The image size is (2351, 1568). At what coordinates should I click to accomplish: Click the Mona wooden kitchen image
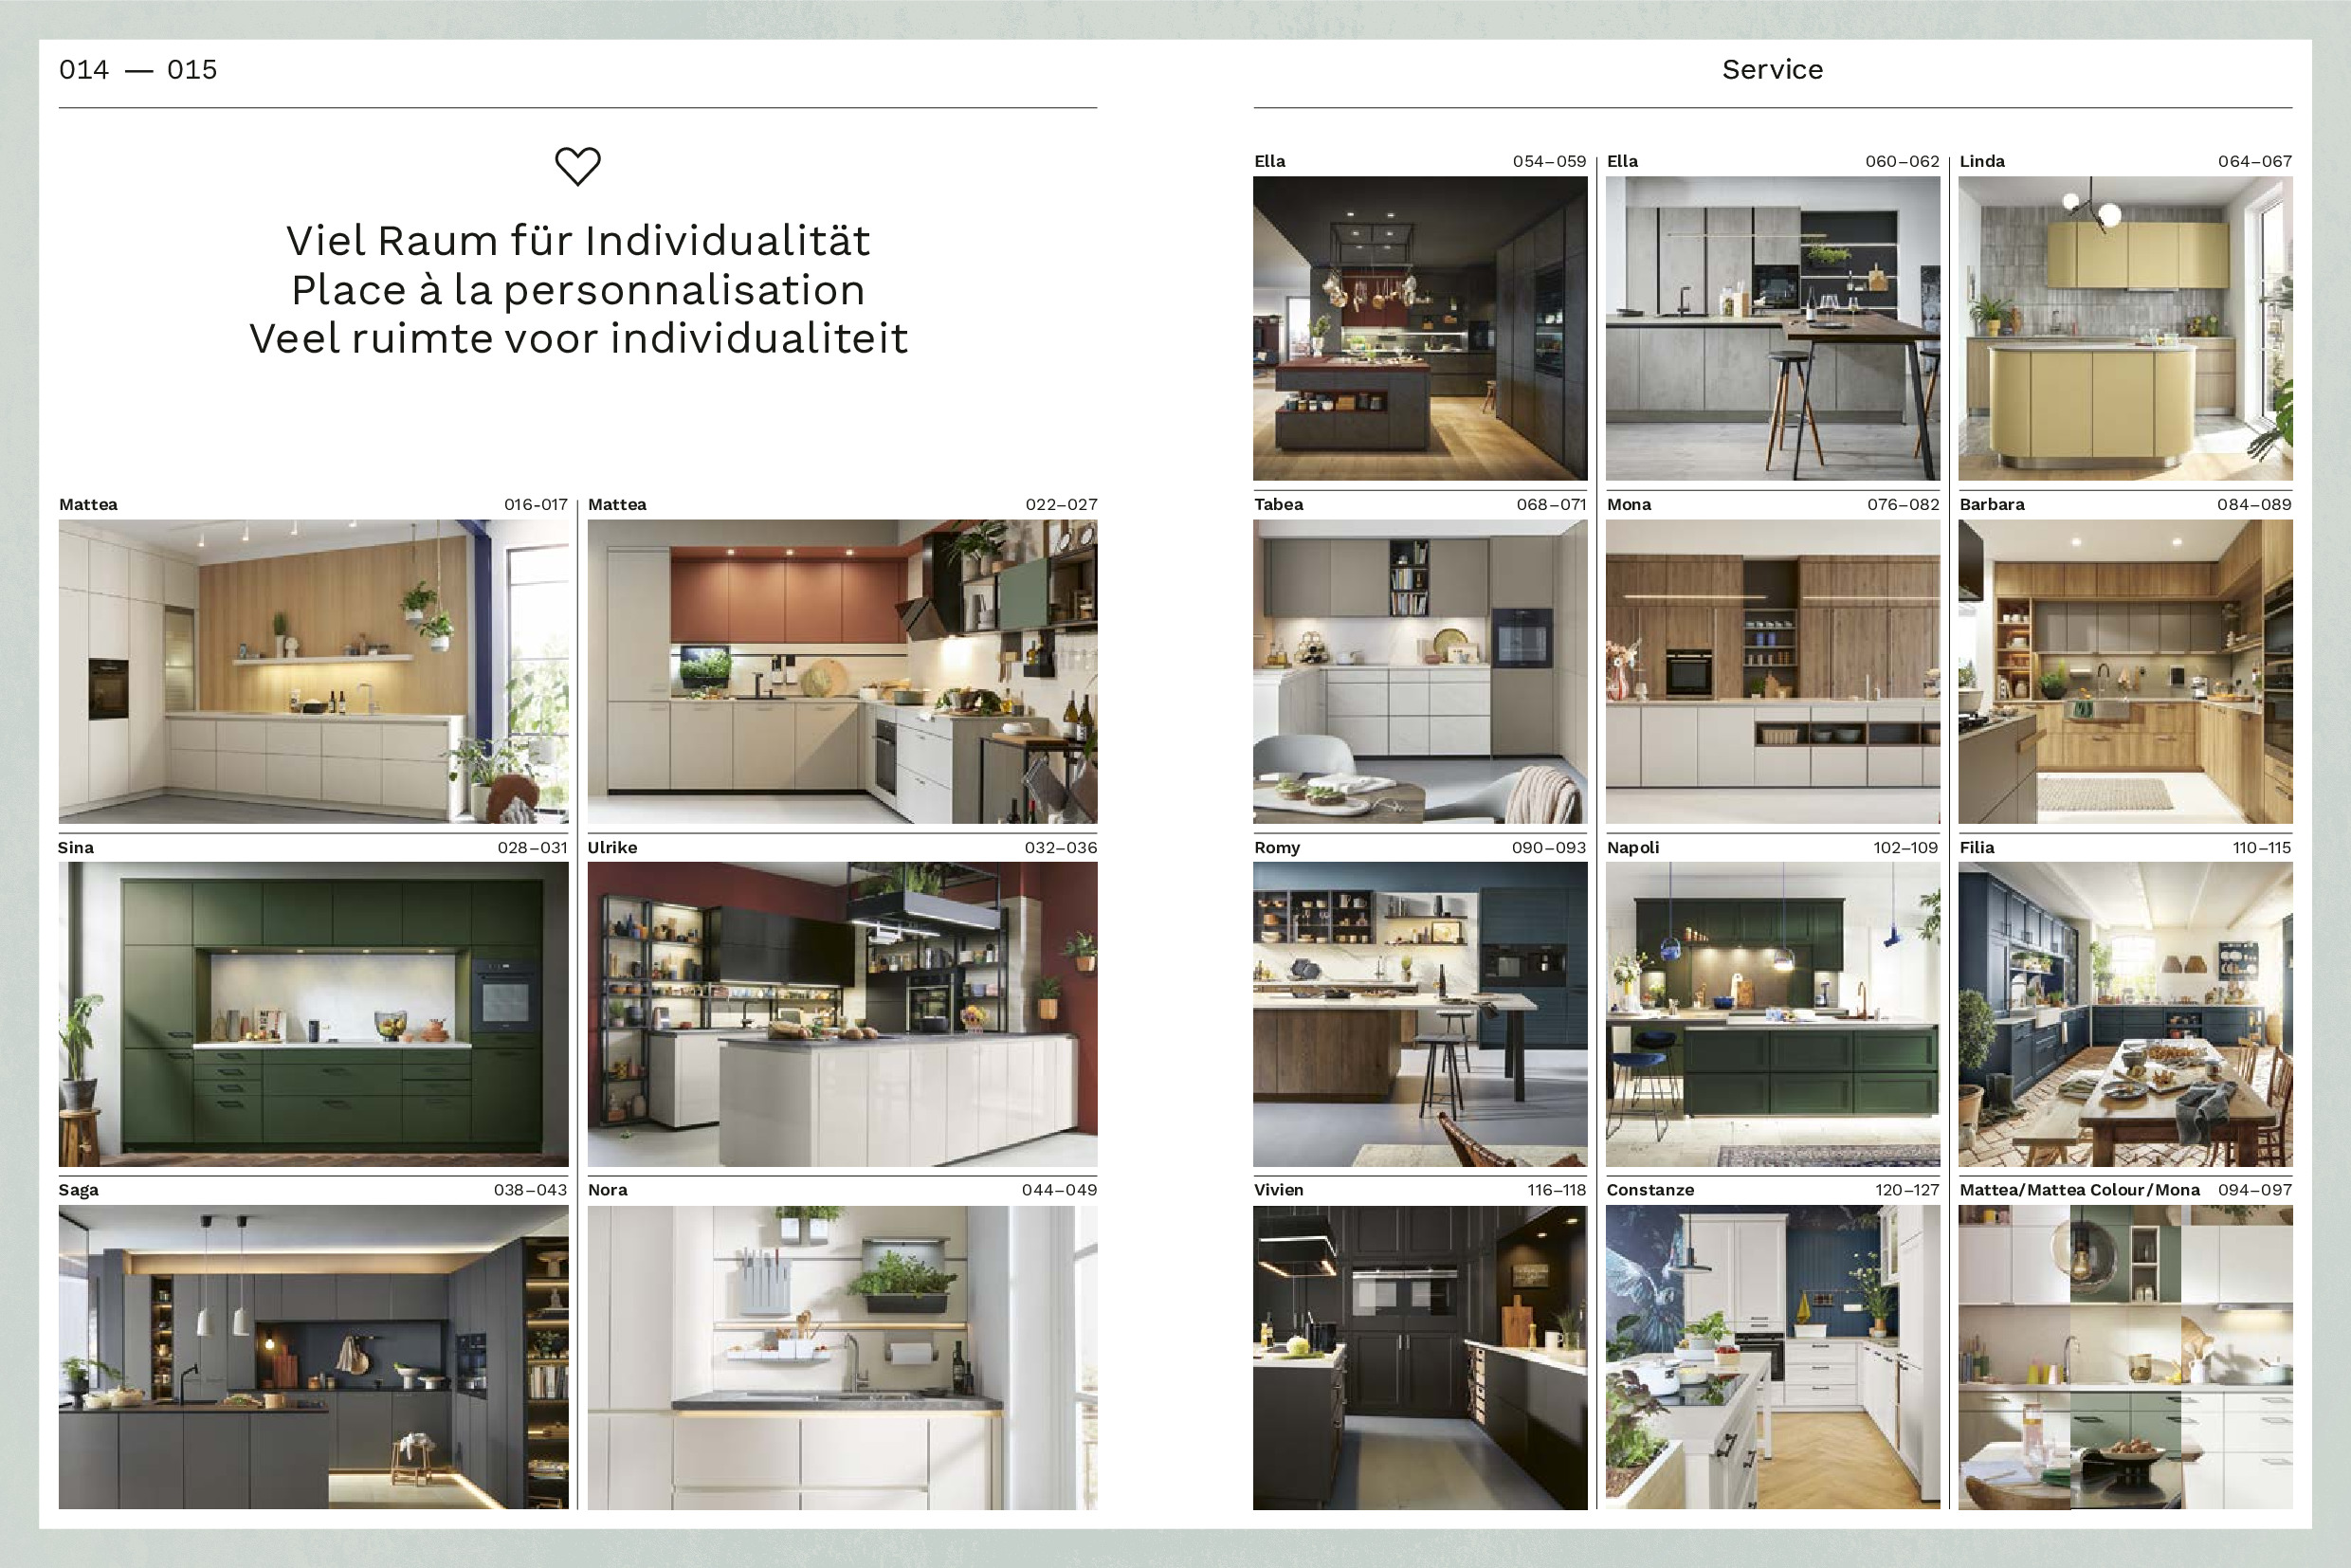pyautogui.click(x=1772, y=671)
